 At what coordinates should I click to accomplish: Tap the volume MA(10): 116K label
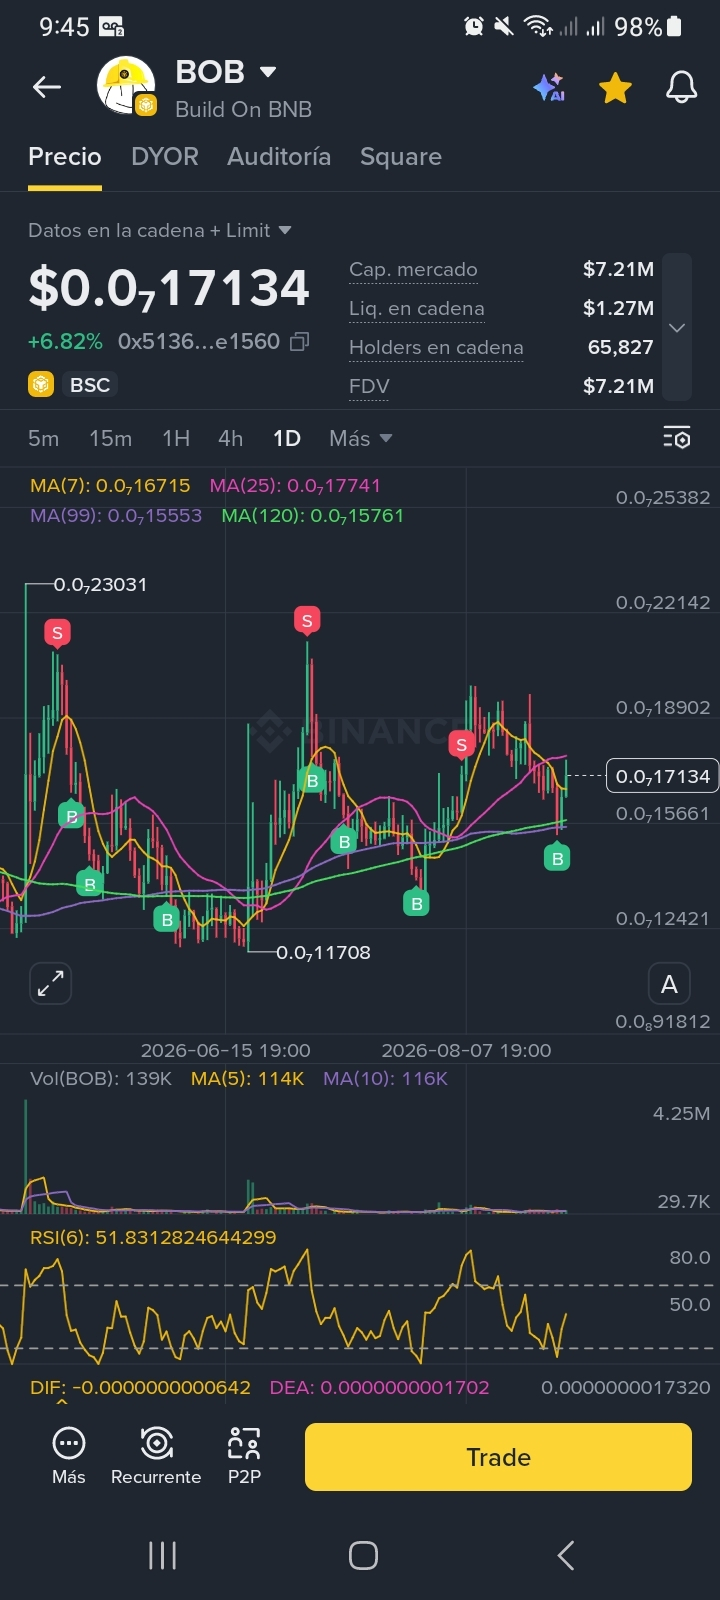(x=385, y=1079)
